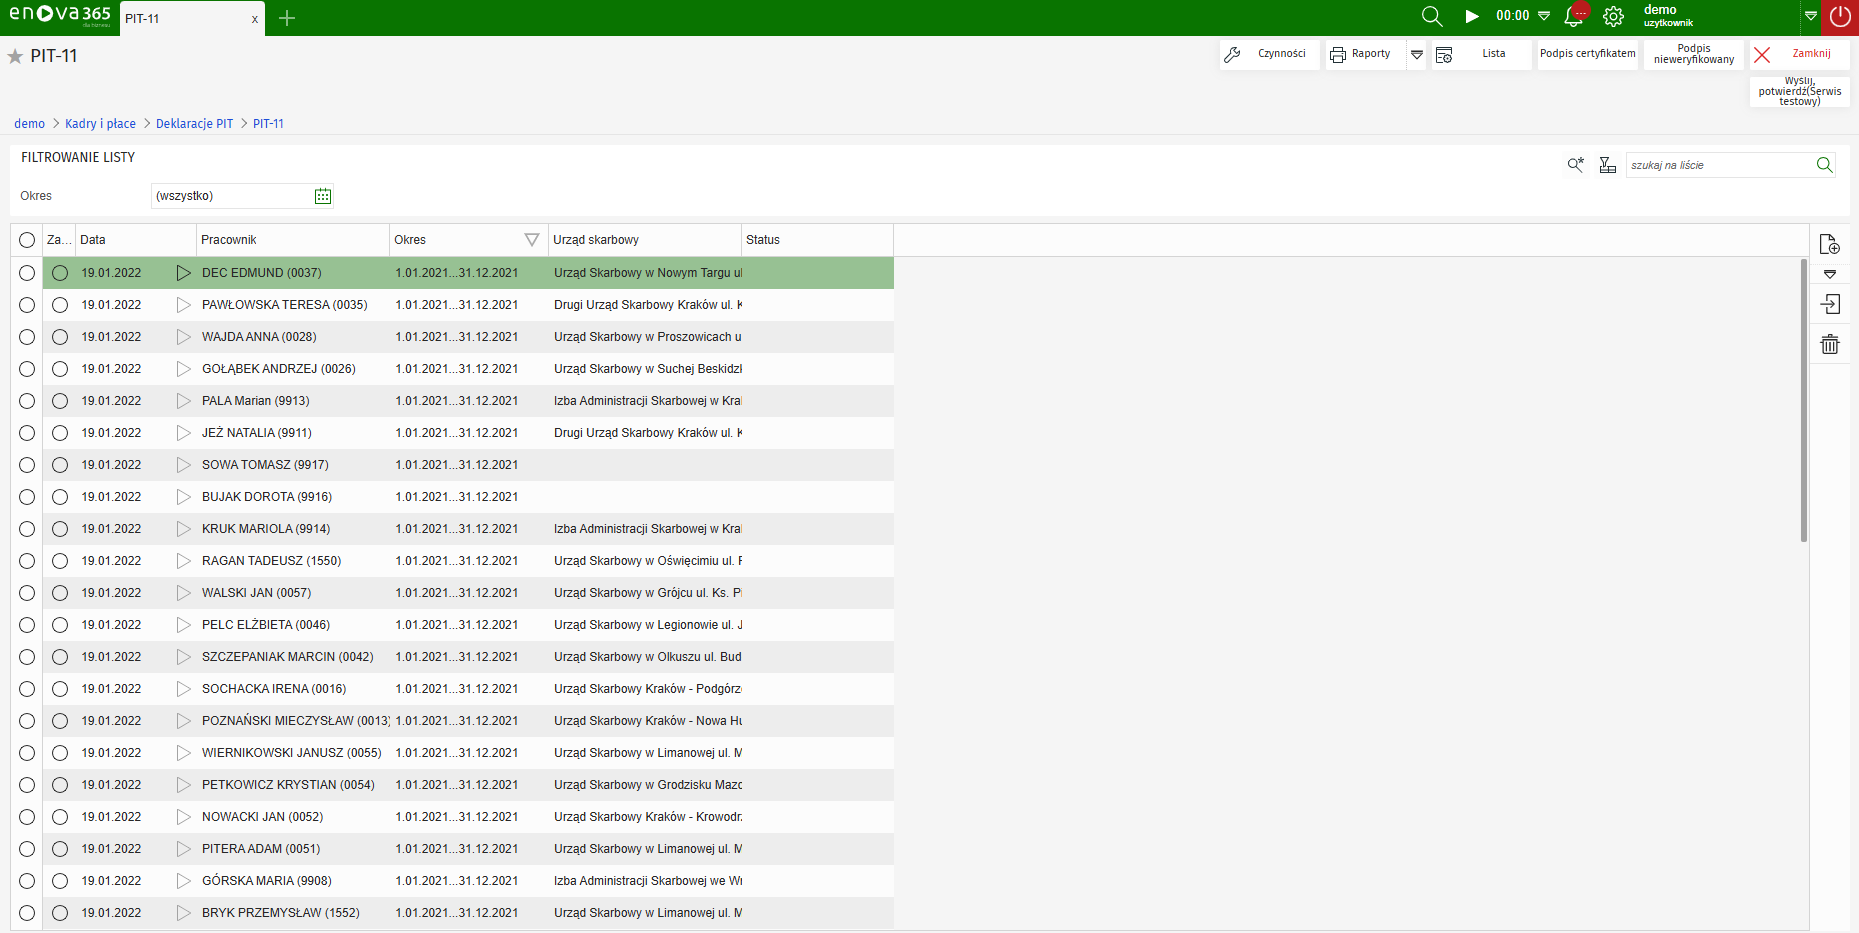Click the global search magnifier icon
This screenshot has width=1859, height=933.
point(1432,16)
